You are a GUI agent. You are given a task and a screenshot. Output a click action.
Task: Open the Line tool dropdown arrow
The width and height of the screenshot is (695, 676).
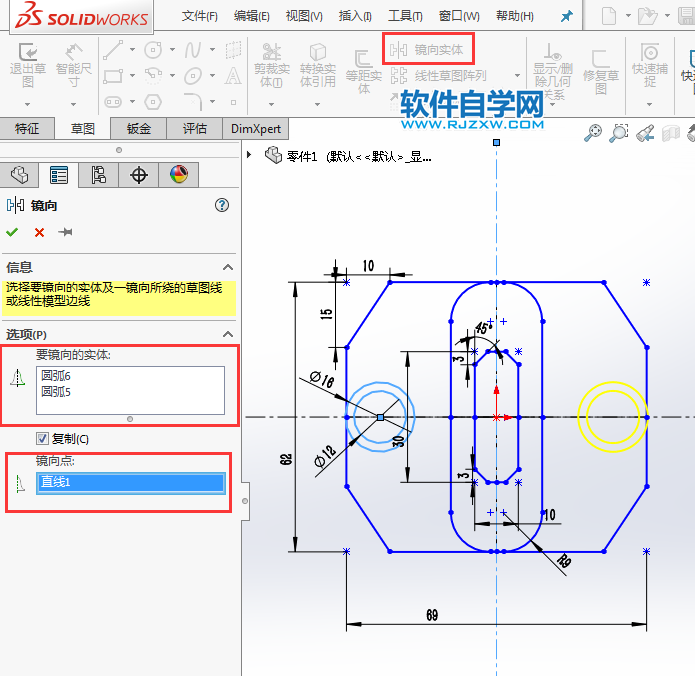click(132, 50)
